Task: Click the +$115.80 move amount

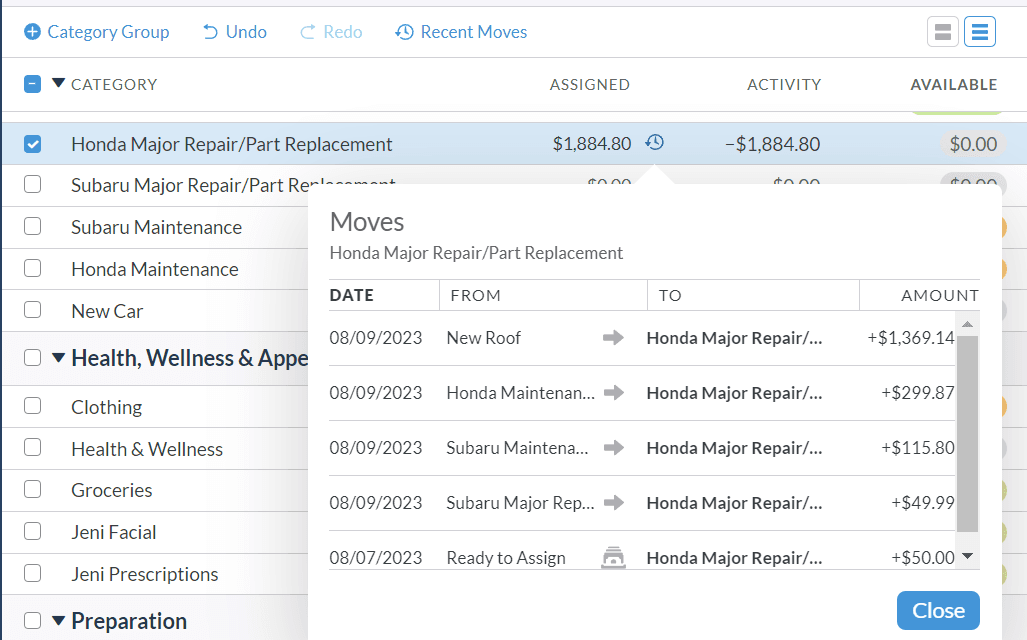Action: click(918, 448)
